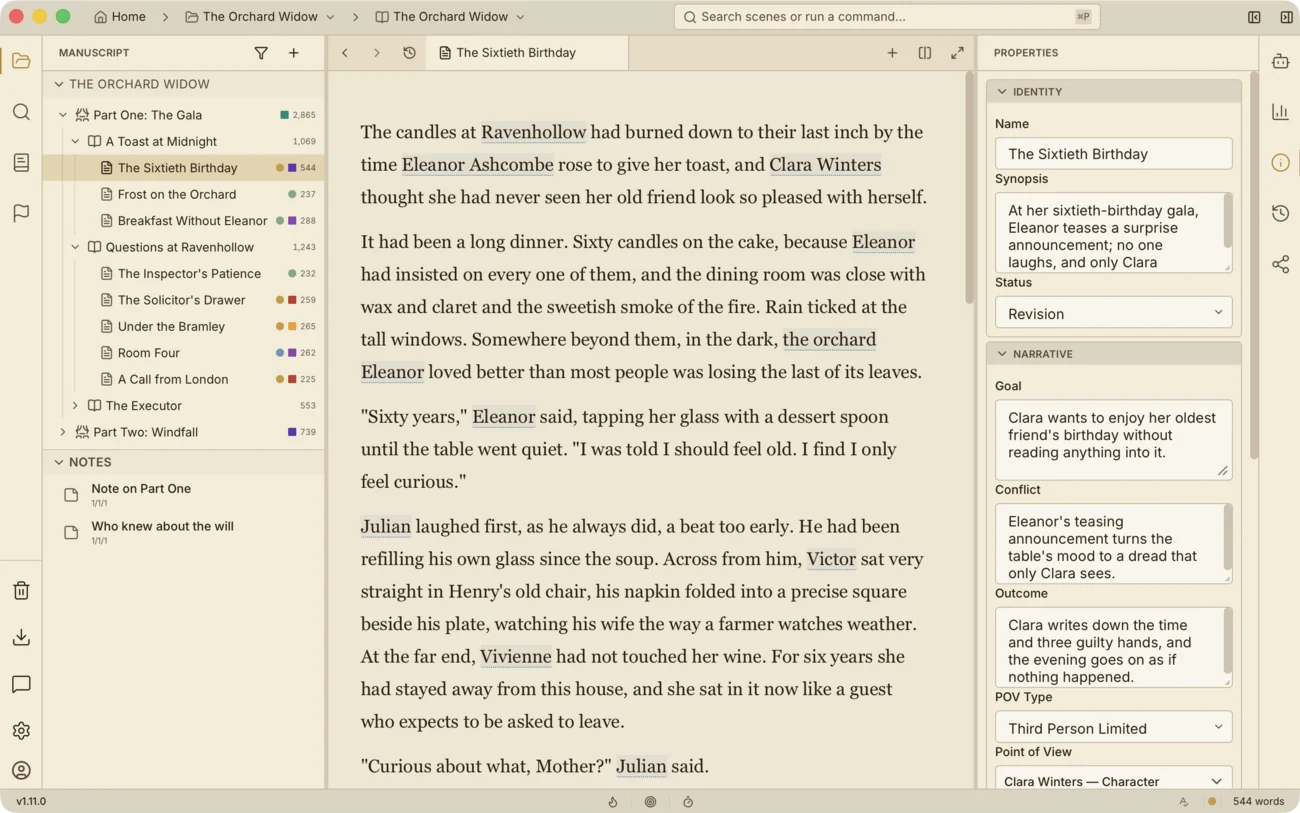Screen dimensions: 1300x813
Task: Select The Sixtieth Birthday editor tab
Action: [527, 53]
